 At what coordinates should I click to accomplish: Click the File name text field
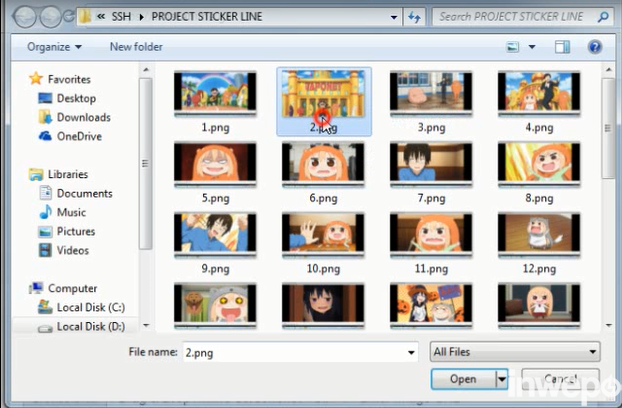click(294, 352)
